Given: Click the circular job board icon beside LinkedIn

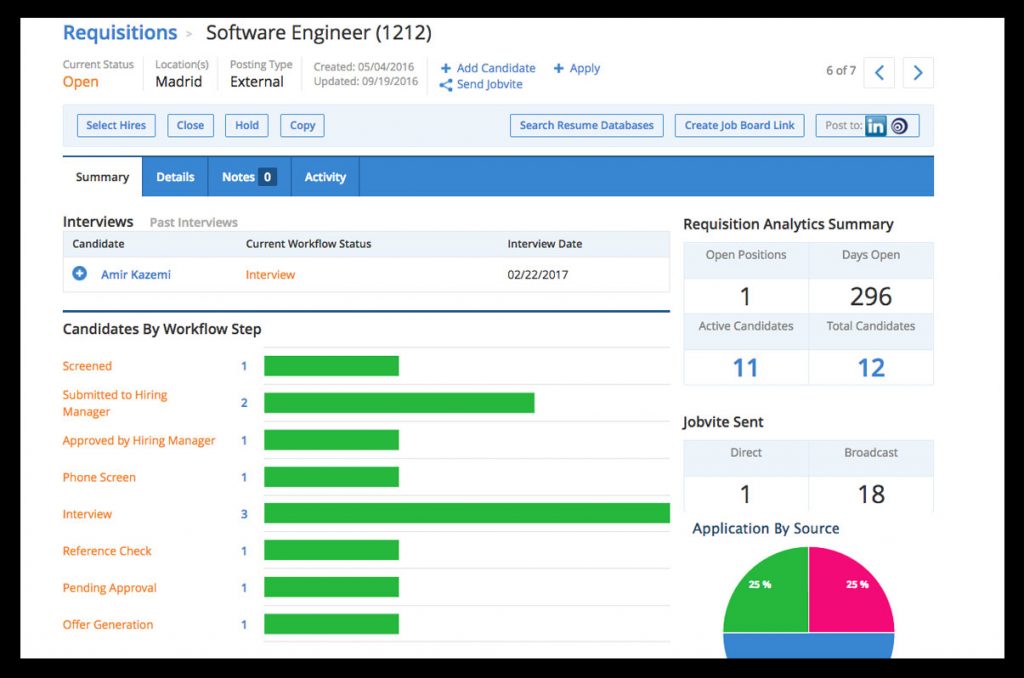Looking at the screenshot, I should pos(899,125).
